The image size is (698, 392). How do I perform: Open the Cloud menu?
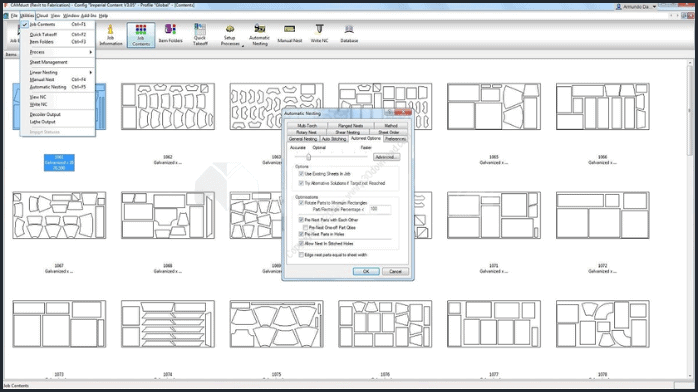42,16
